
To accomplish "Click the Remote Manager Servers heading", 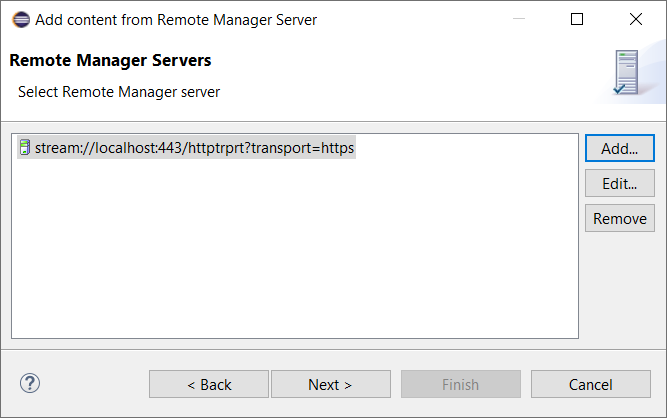I will 110,60.
